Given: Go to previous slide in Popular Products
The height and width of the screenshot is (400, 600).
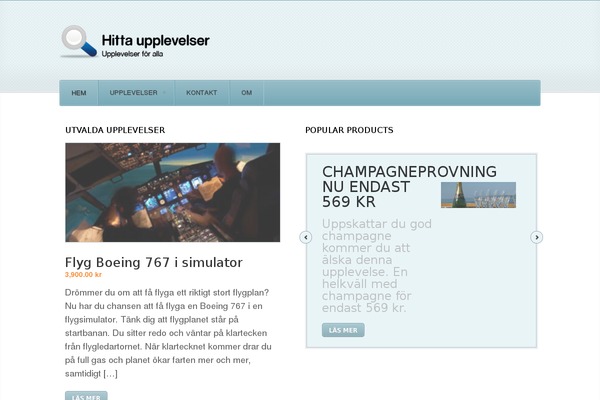Looking at the screenshot, I should tap(306, 237).
